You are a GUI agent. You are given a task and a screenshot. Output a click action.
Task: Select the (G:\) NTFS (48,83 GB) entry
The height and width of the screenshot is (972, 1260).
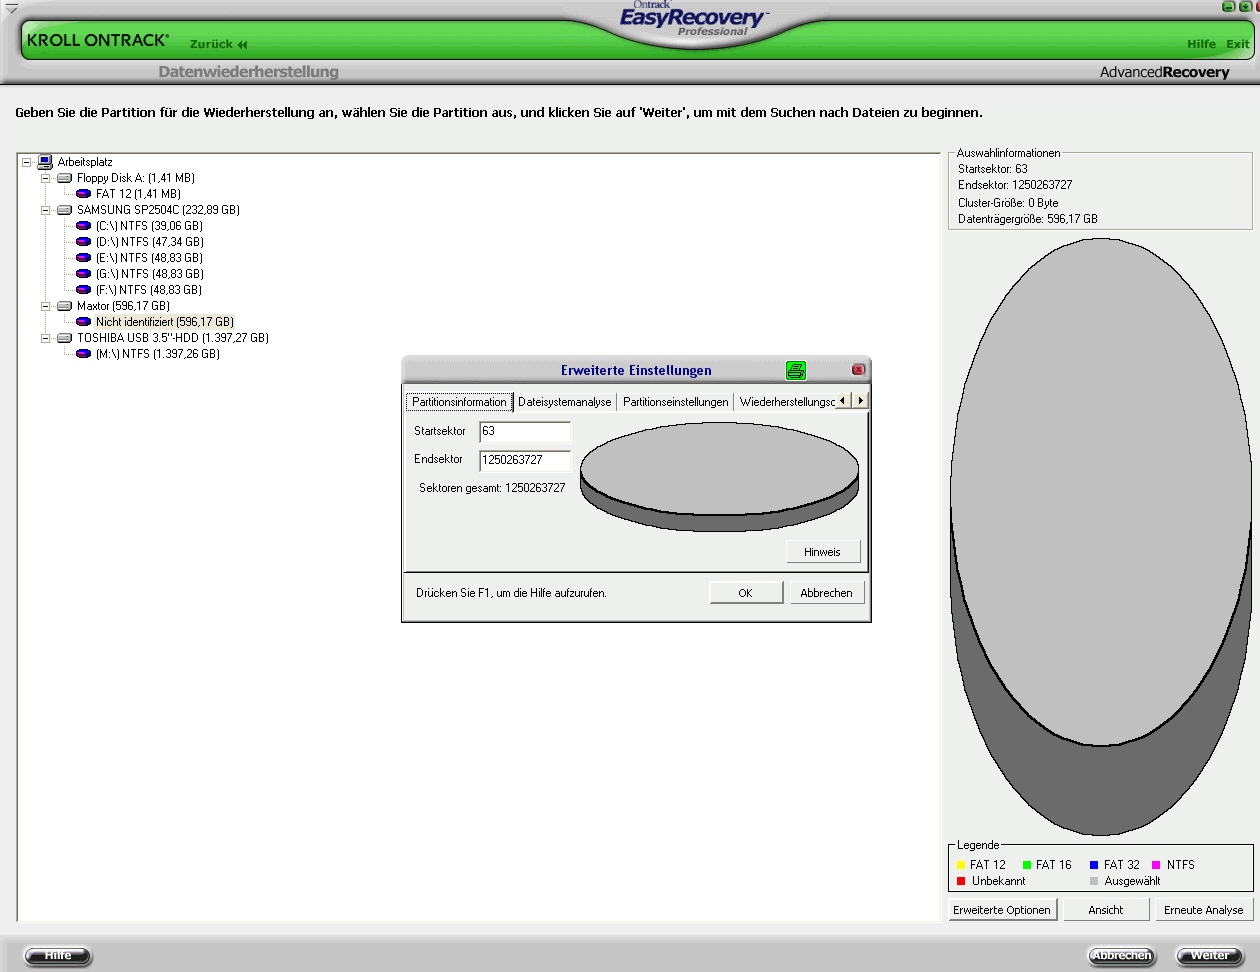tap(149, 274)
